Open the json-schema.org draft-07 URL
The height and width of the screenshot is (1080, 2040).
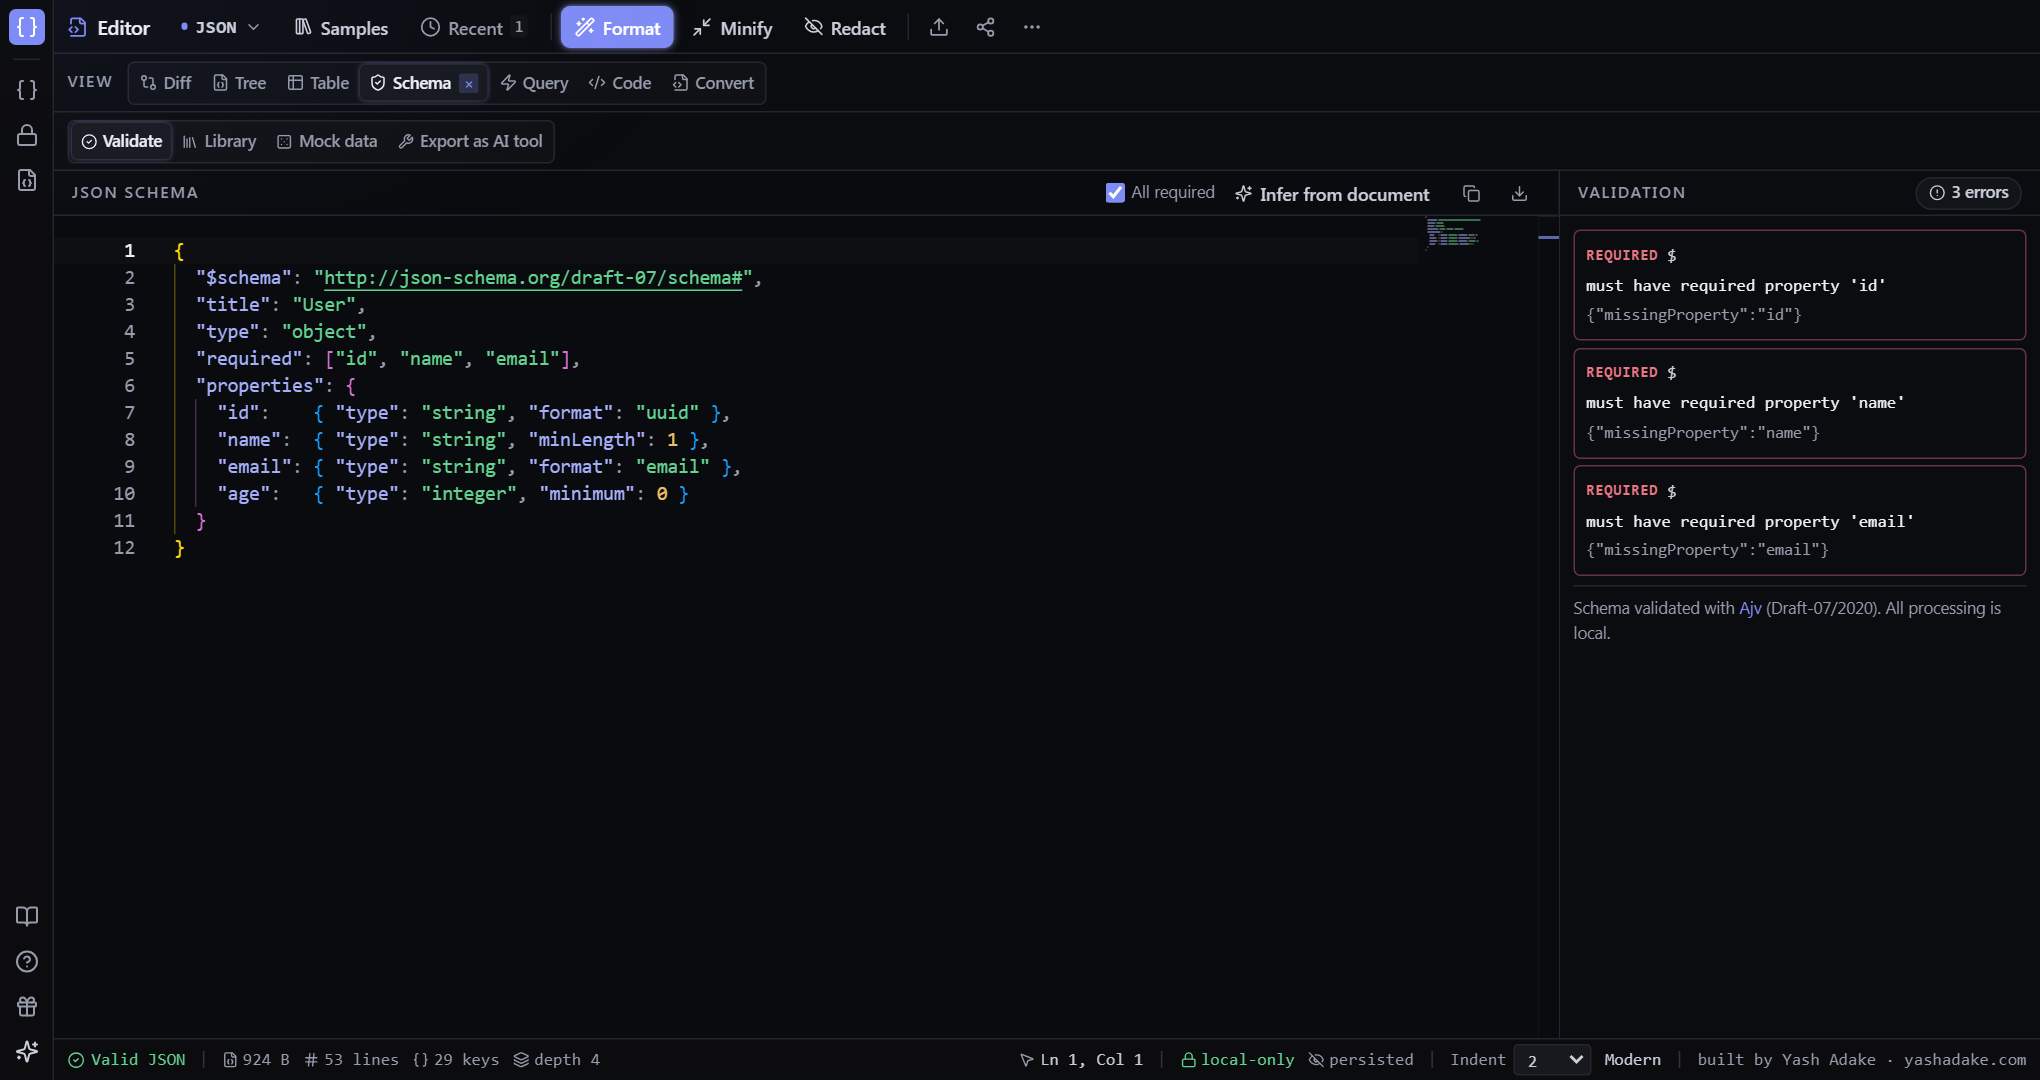[x=533, y=278]
